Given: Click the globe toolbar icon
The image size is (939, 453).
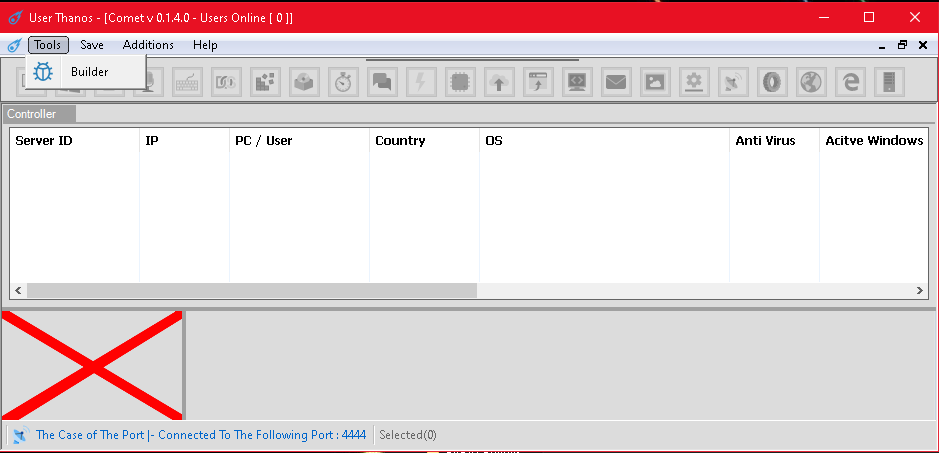Looking at the screenshot, I should 811,82.
